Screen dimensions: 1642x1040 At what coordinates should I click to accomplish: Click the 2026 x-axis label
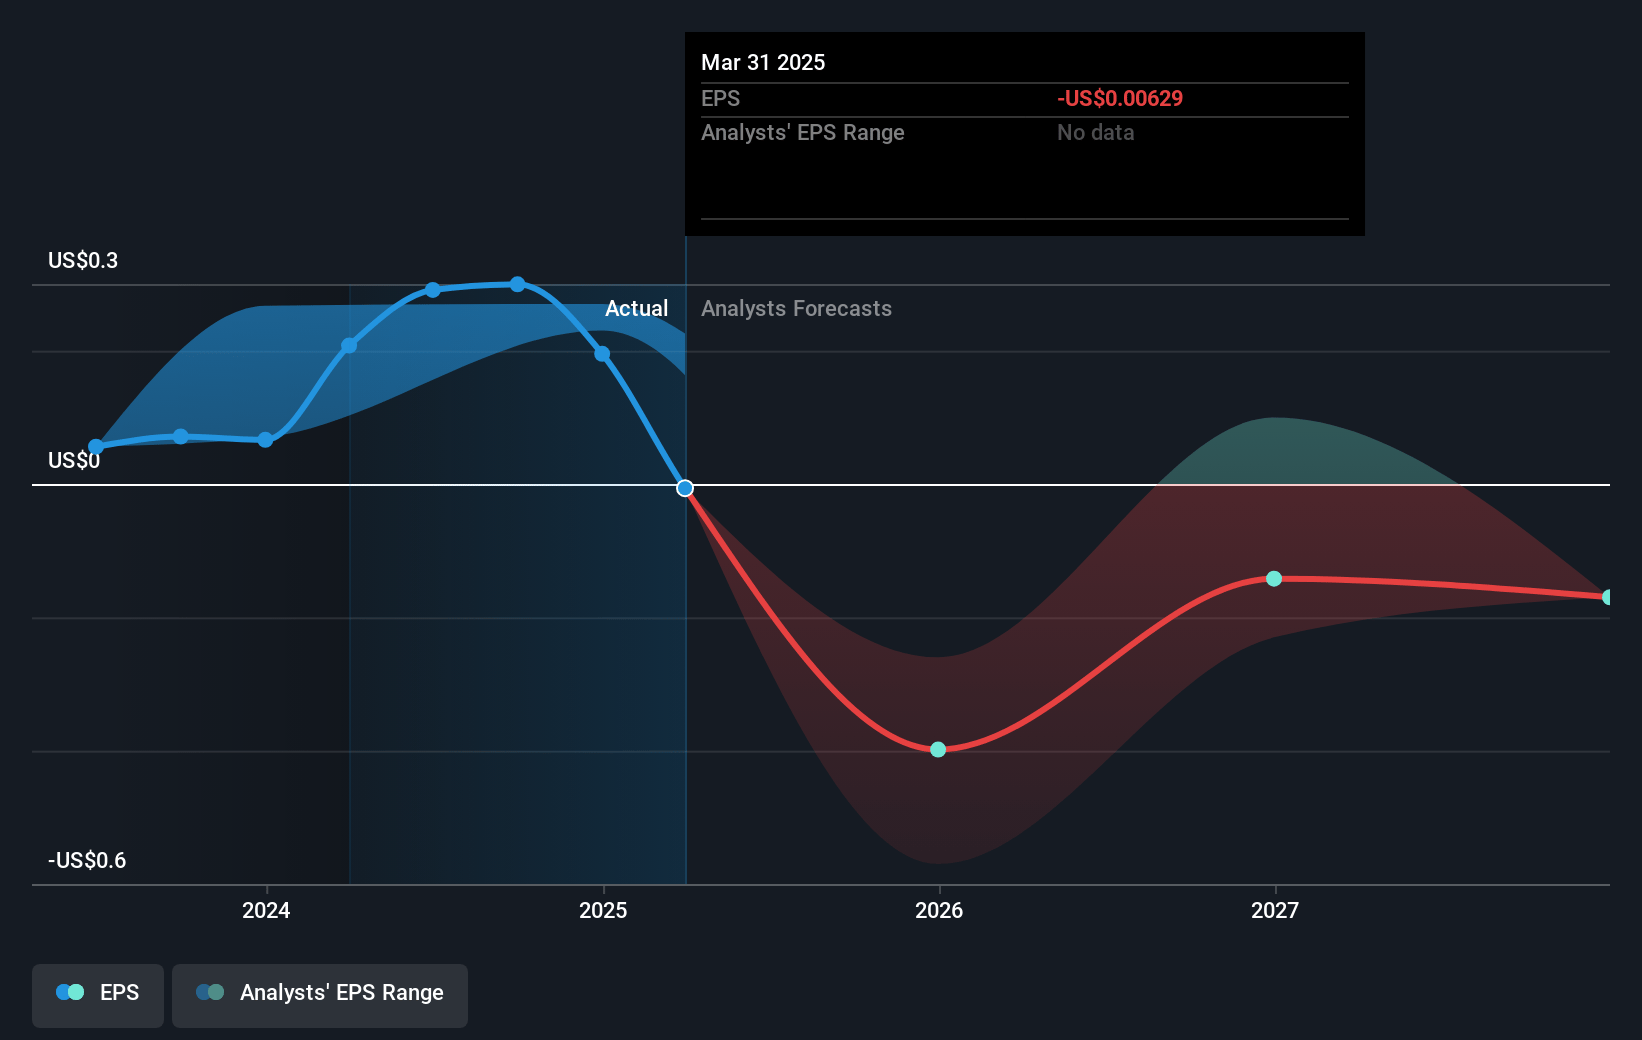click(939, 910)
